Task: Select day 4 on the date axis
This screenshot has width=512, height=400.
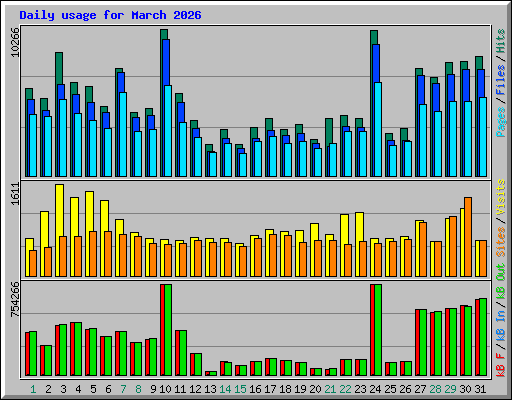Action: [78, 389]
